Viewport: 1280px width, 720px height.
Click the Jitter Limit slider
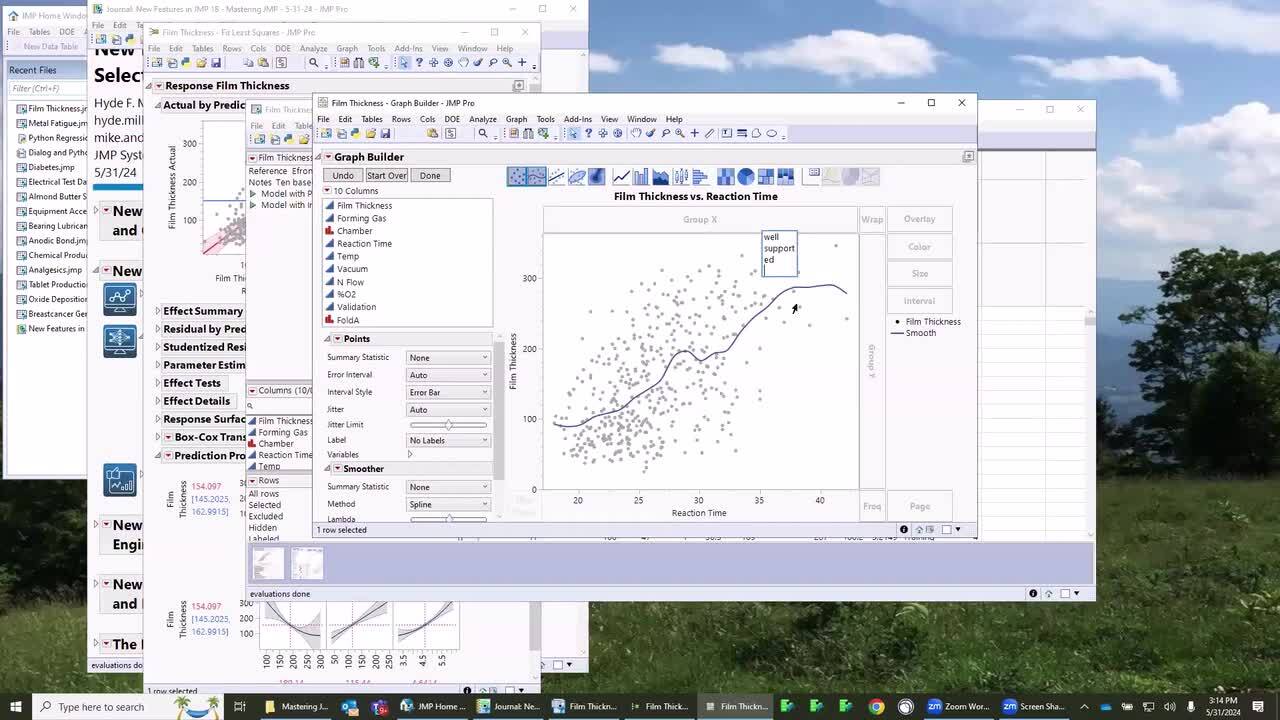[448, 425]
